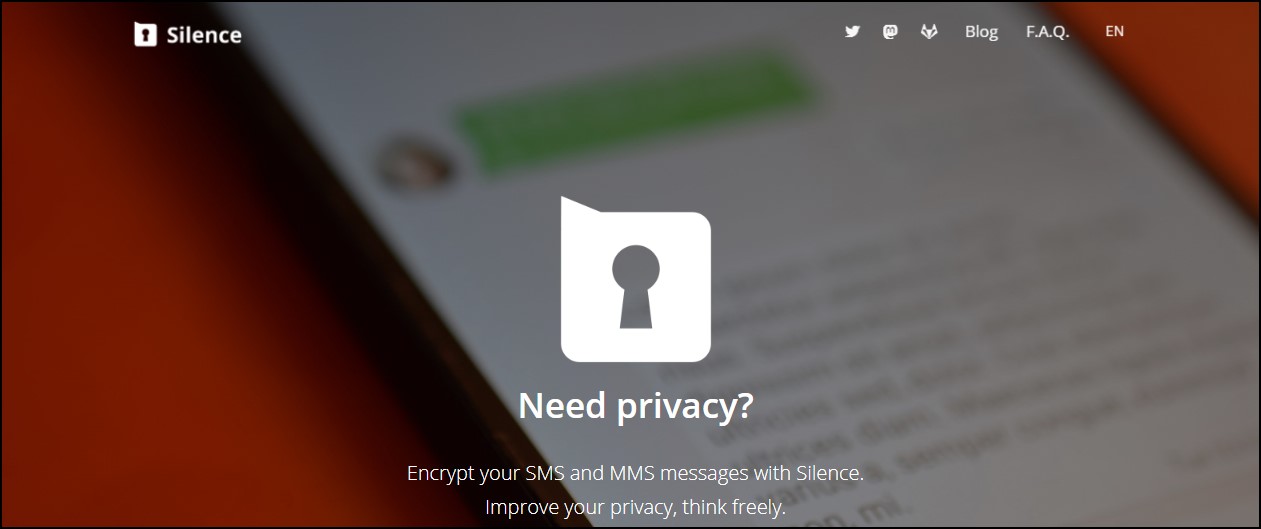
Task: Open the GitLab repository fox icon
Action: pyautogui.click(x=929, y=32)
